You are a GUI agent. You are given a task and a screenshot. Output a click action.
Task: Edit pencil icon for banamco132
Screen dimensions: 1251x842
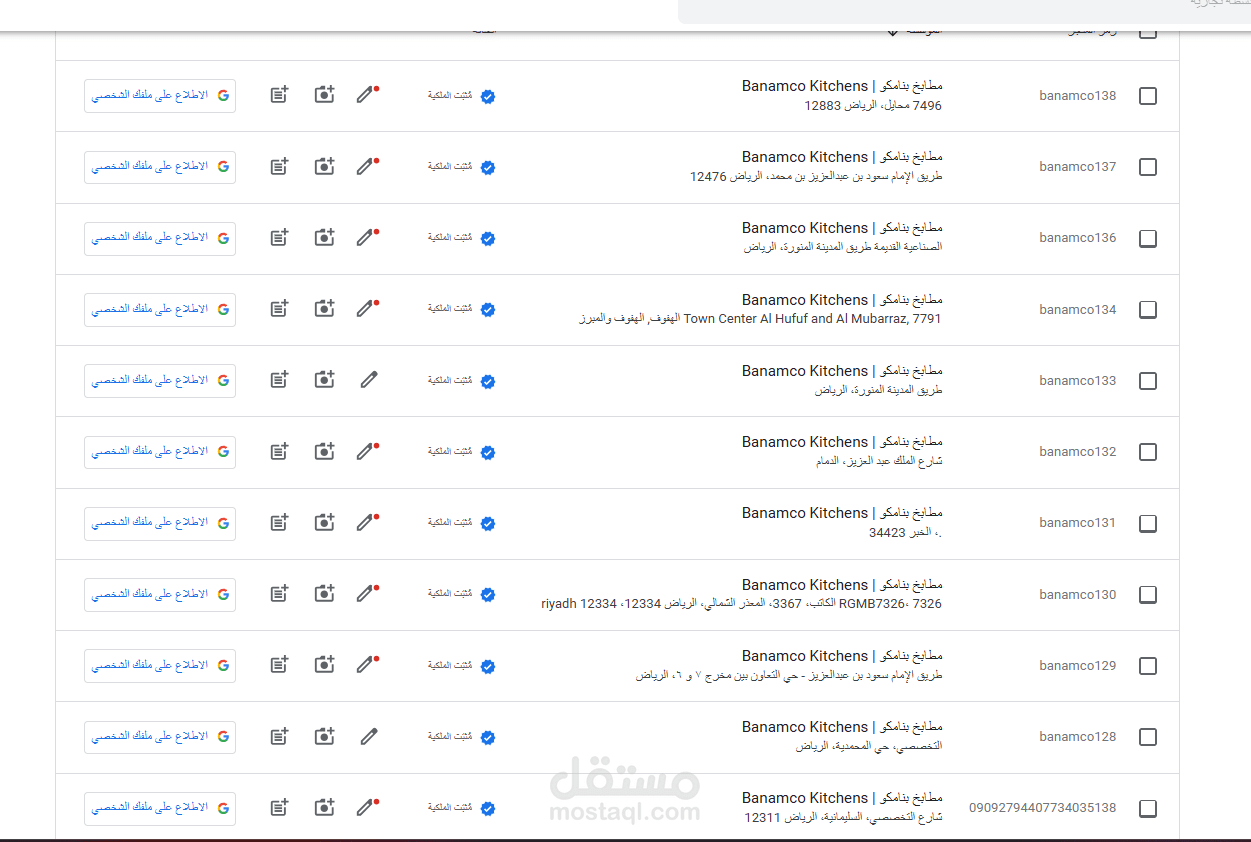[x=367, y=452]
